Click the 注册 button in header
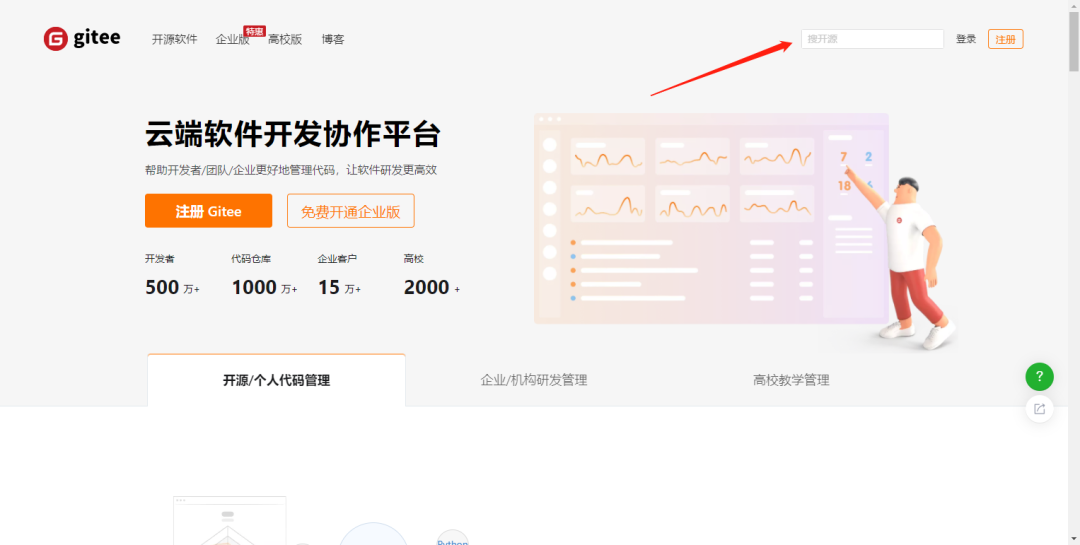1080x545 pixels. [x=1005, y=39]
